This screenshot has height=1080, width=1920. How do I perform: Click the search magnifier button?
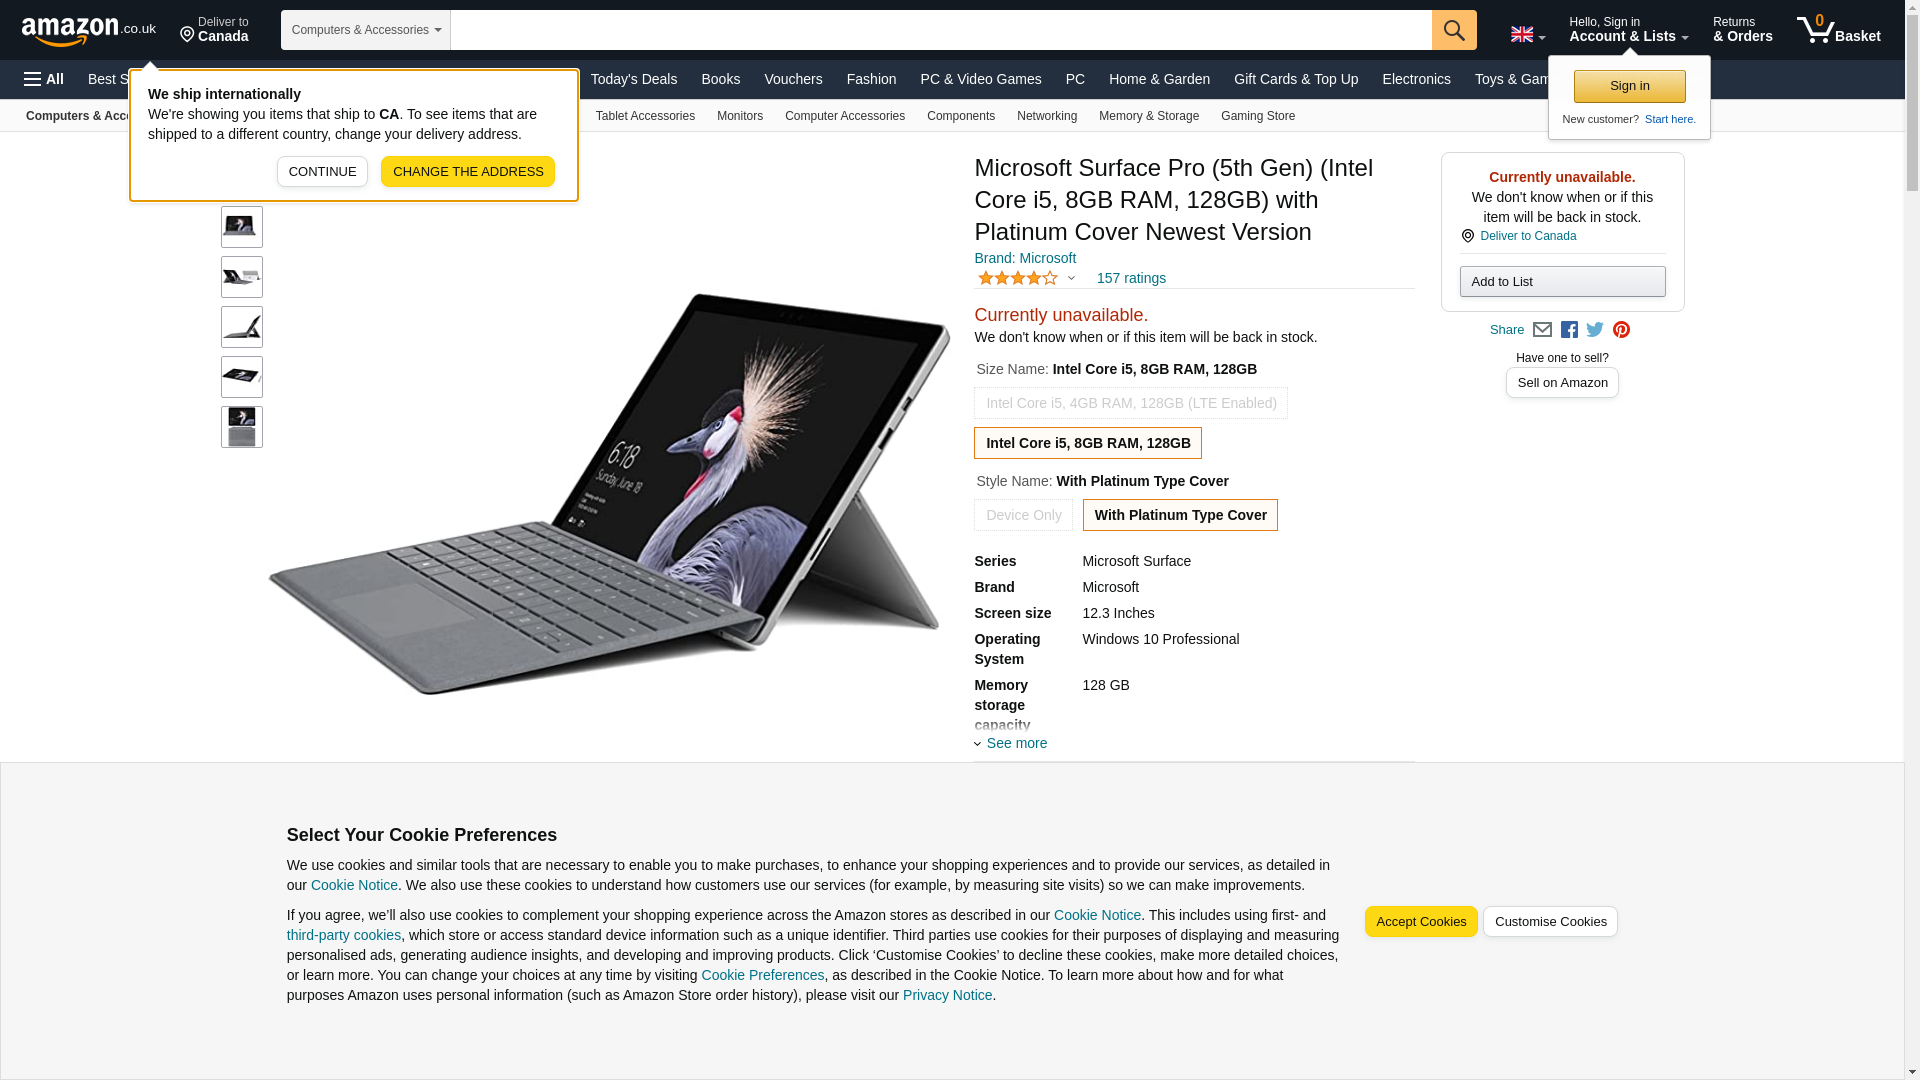pyautogui.click(x=1454, y=30)
